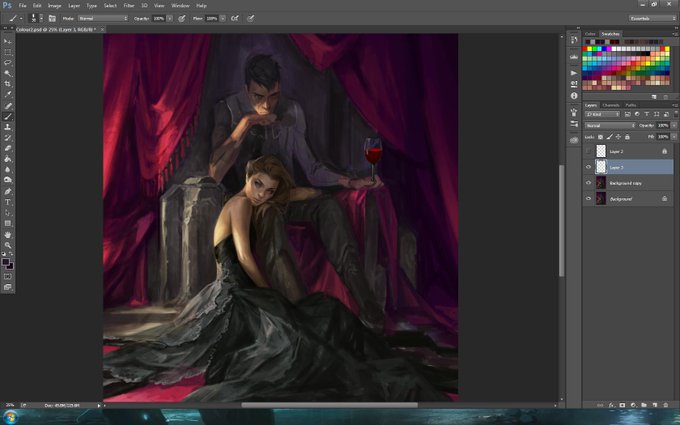Select the Path Selection tool
The image size is (680, 425).
[x=8, y=213]
